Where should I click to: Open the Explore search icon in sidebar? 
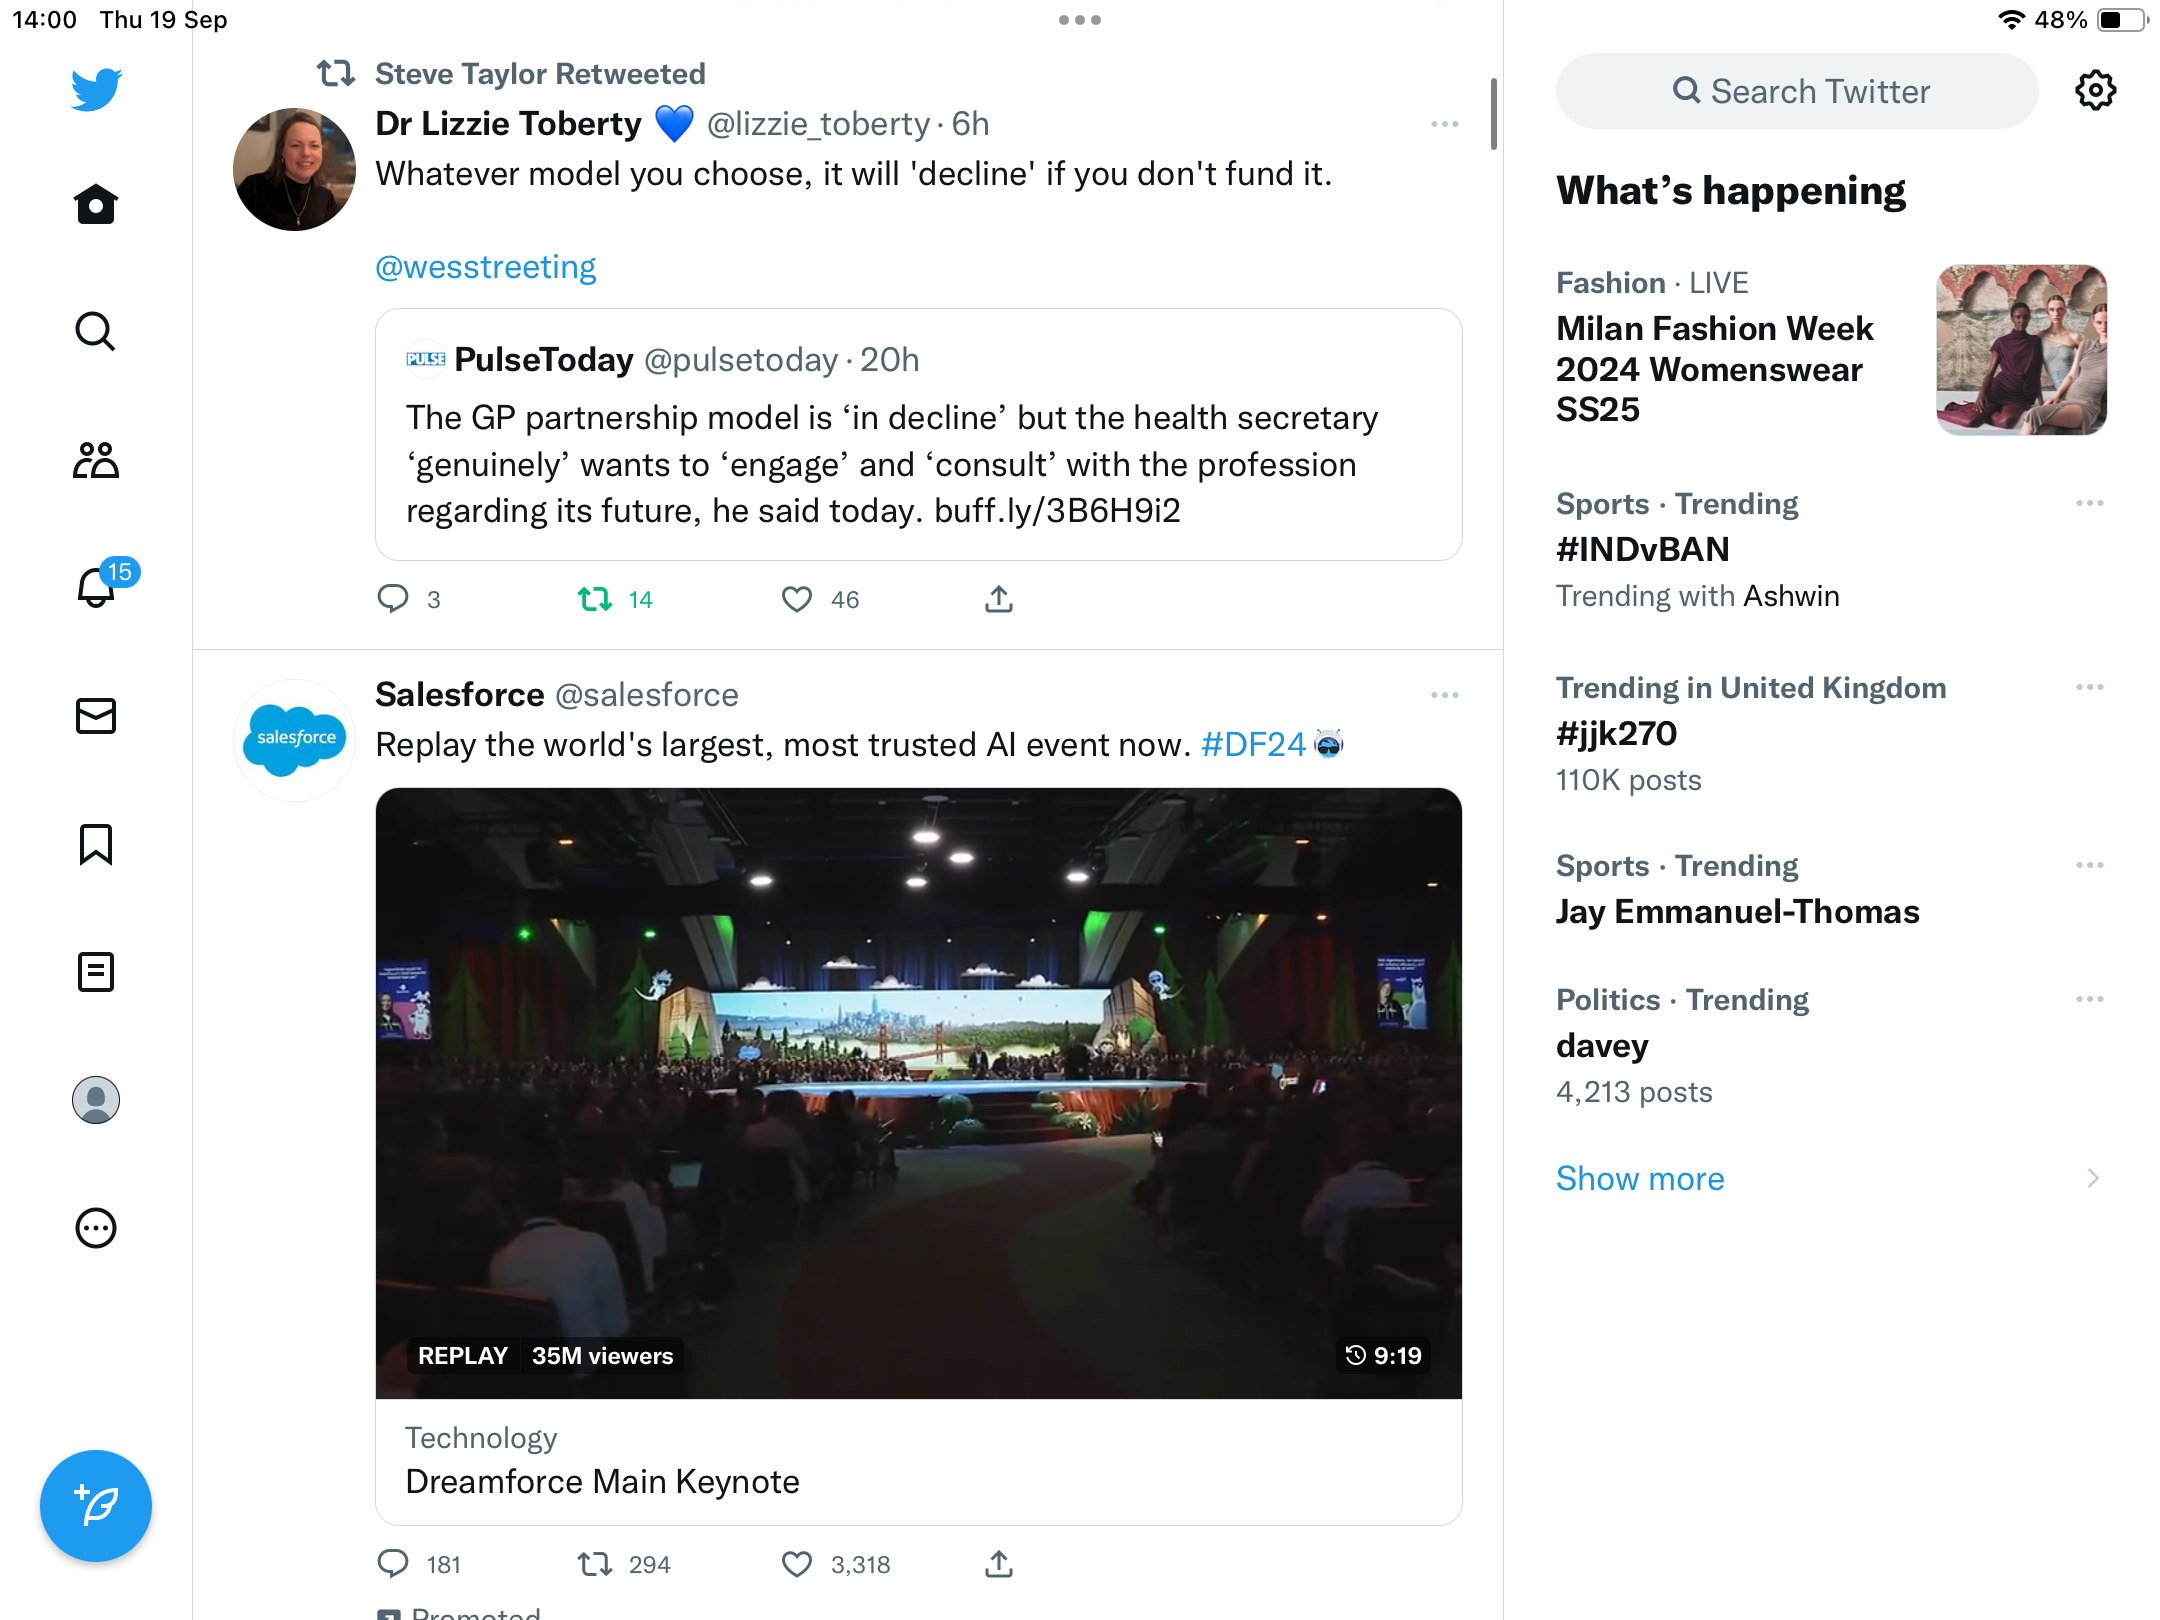click(x=96, y=332)
